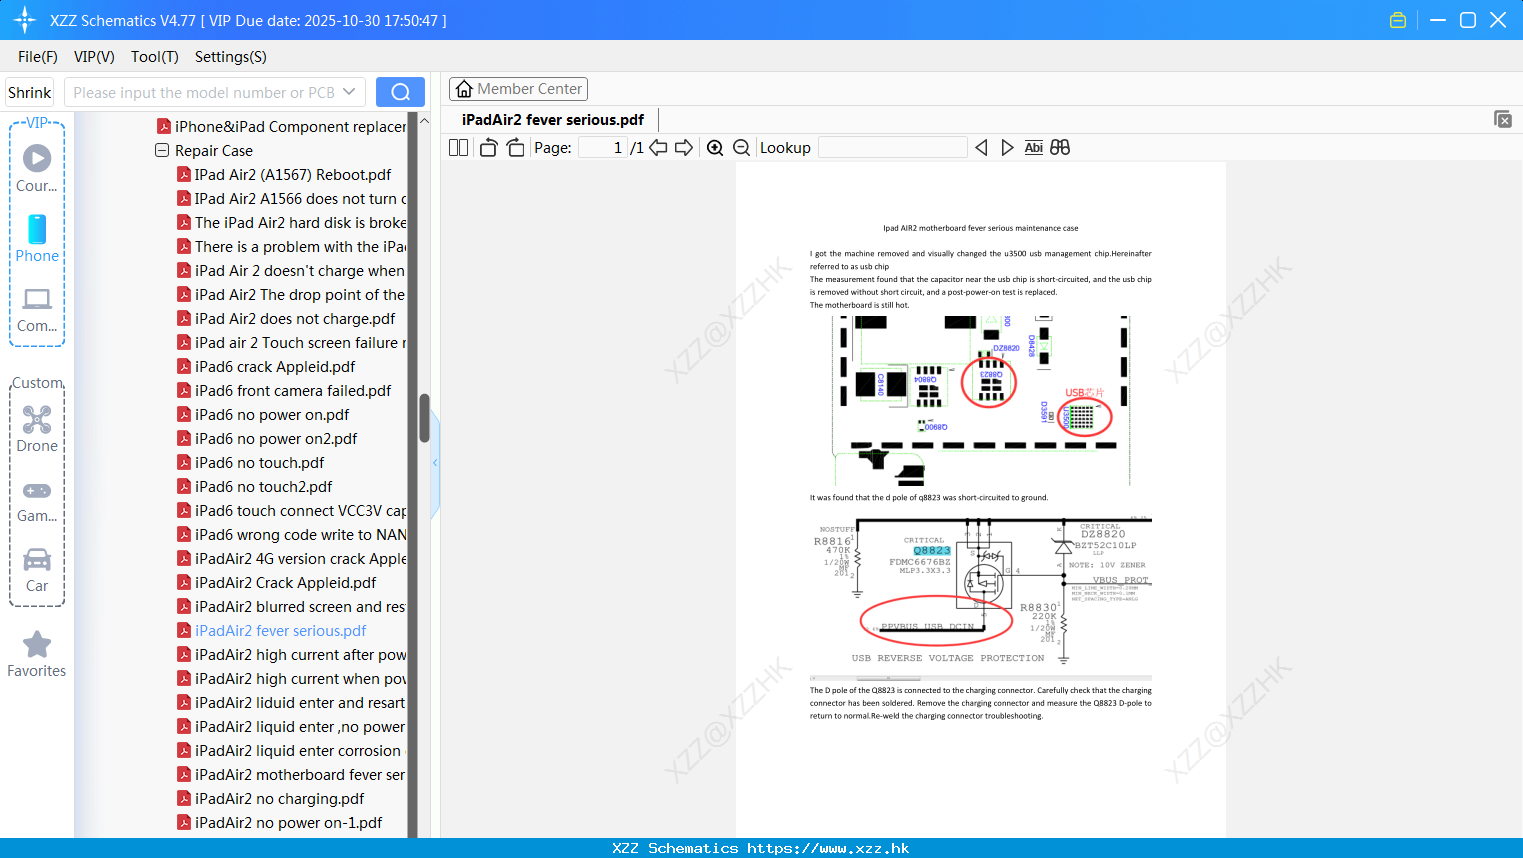Select the iPadAir2 fever serious.pdf tab
This screenshot has height=858, width=1523.
click(x=553, y=119)
